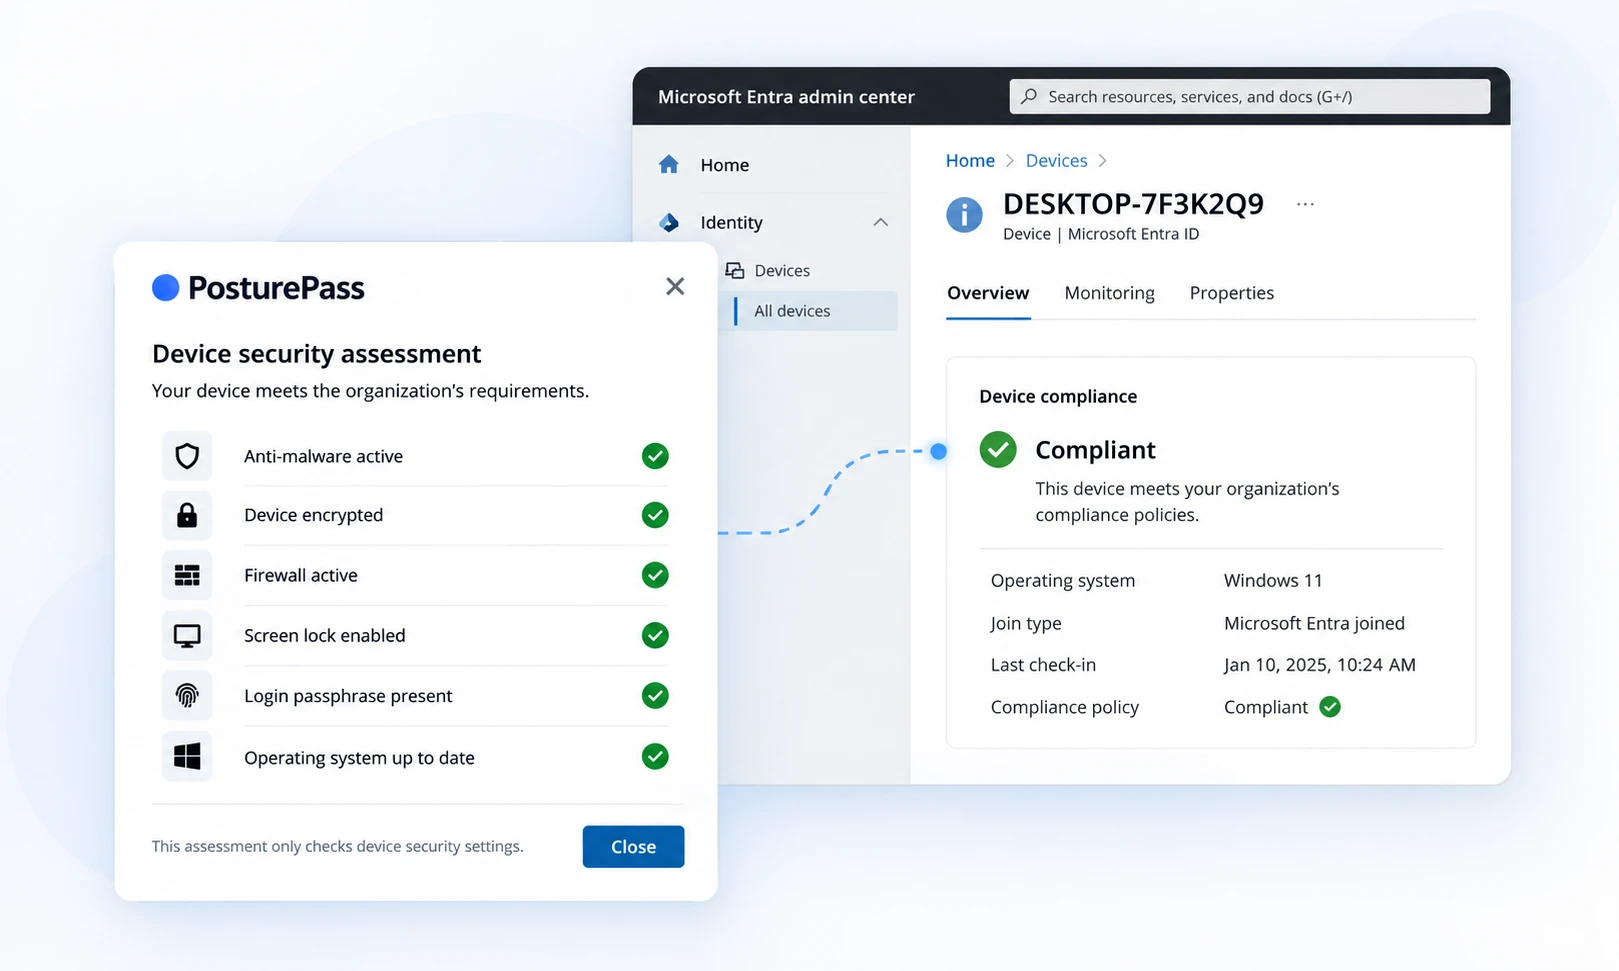Open Devices breadcrumb link
1619x971 pixels.
click(1056, 161)
